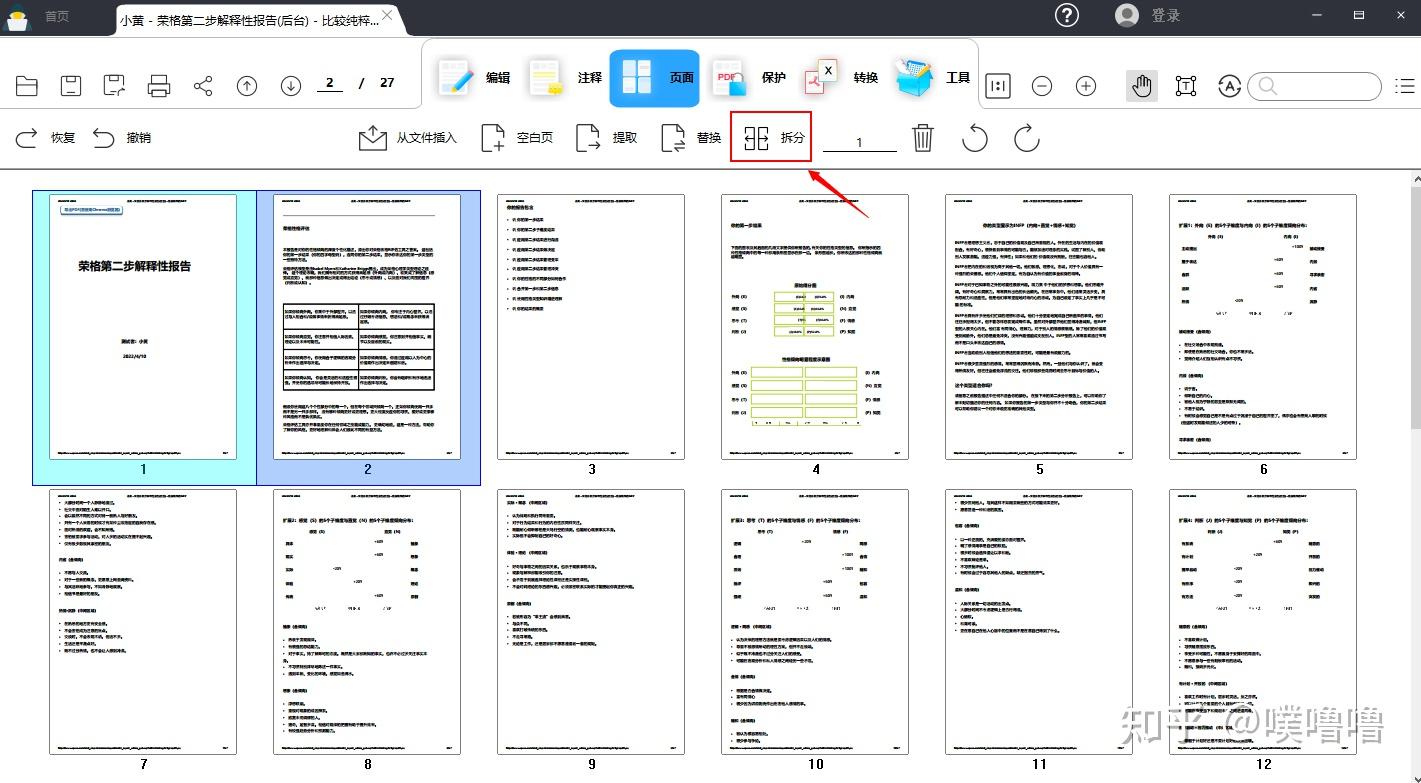The height and width of the screenshot is (783, 1421).
Task: Open the 注释 (Annotate) tab
Action: coord(565,78)
